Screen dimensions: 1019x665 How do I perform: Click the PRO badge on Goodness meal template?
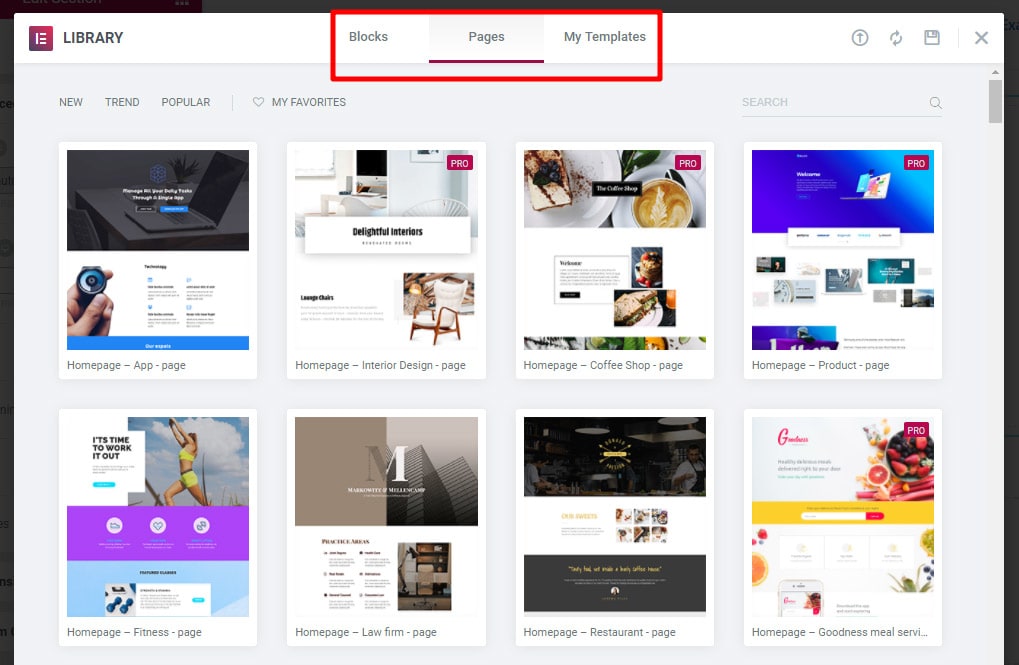(x=916, y=430)
